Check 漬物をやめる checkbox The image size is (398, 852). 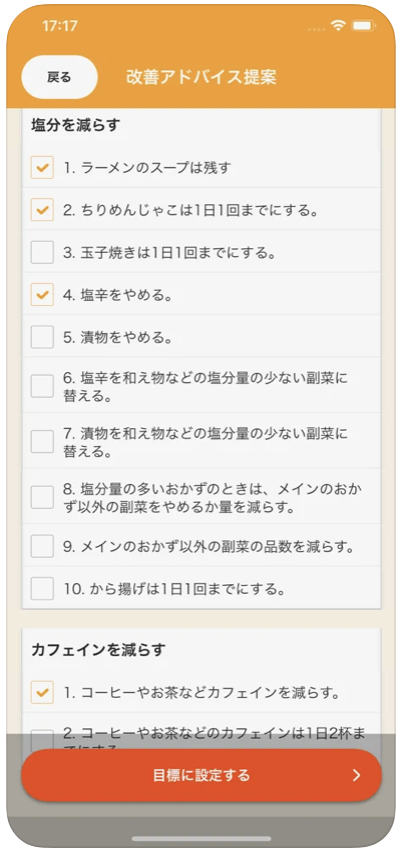point(42,337)
